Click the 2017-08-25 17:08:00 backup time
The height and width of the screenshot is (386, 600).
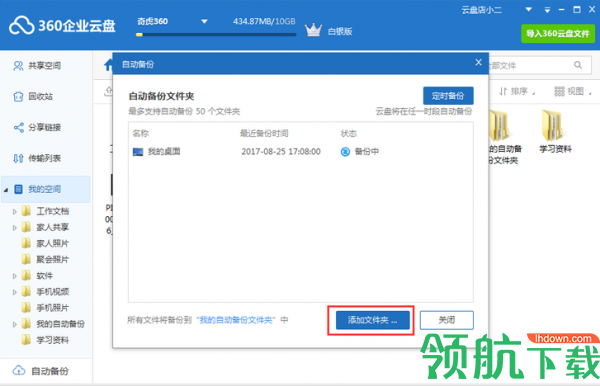(281, 151)
